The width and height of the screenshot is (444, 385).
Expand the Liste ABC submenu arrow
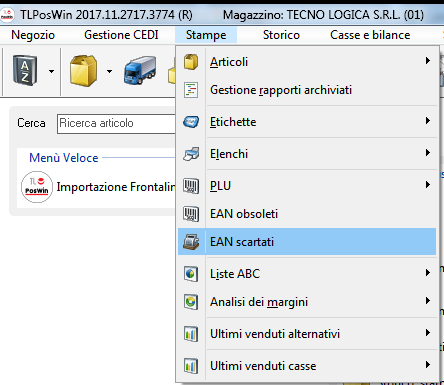(428, 273)
